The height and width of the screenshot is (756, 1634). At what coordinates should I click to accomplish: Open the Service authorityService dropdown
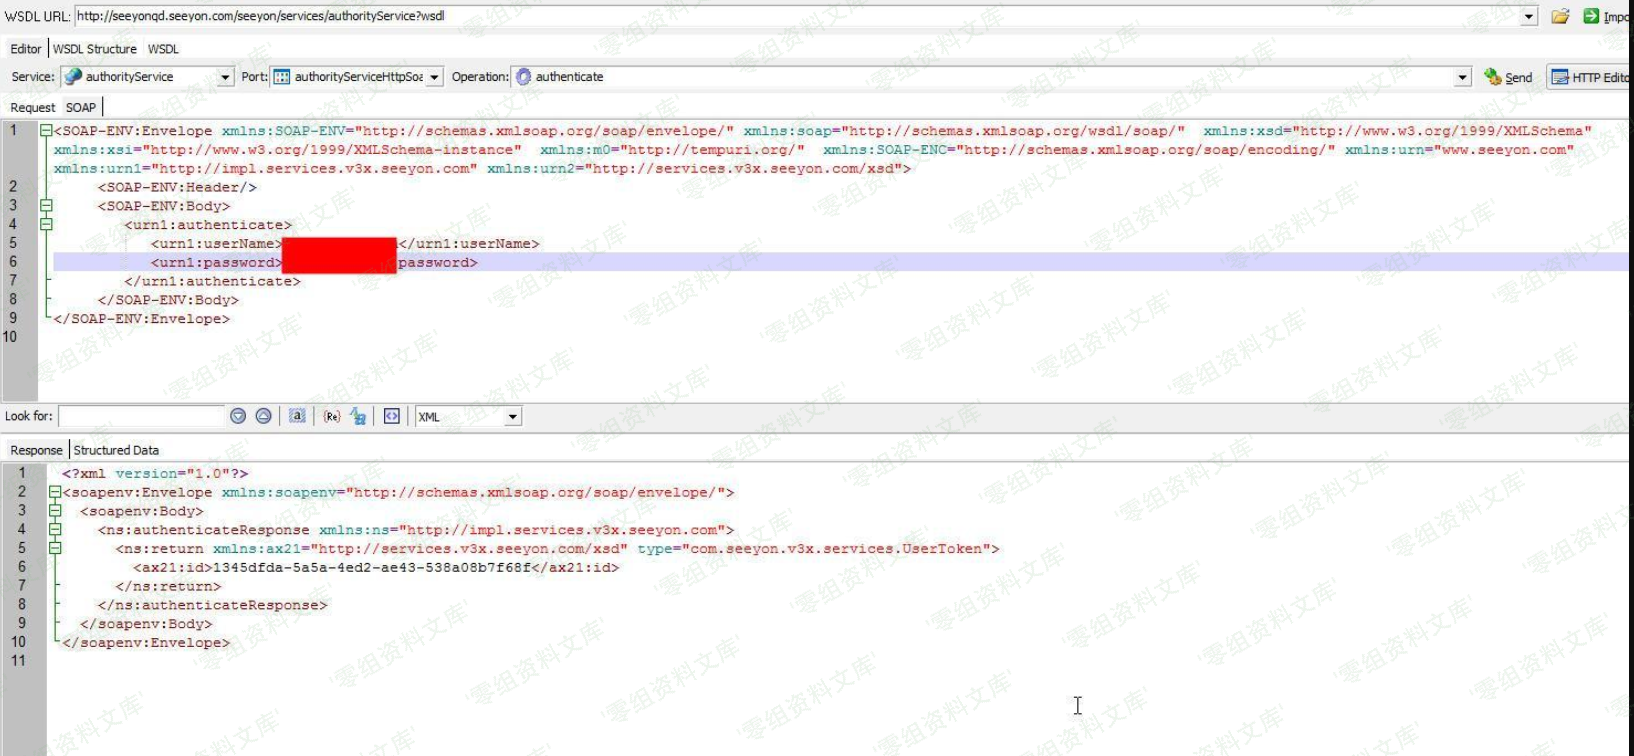[x=225, y=77]
